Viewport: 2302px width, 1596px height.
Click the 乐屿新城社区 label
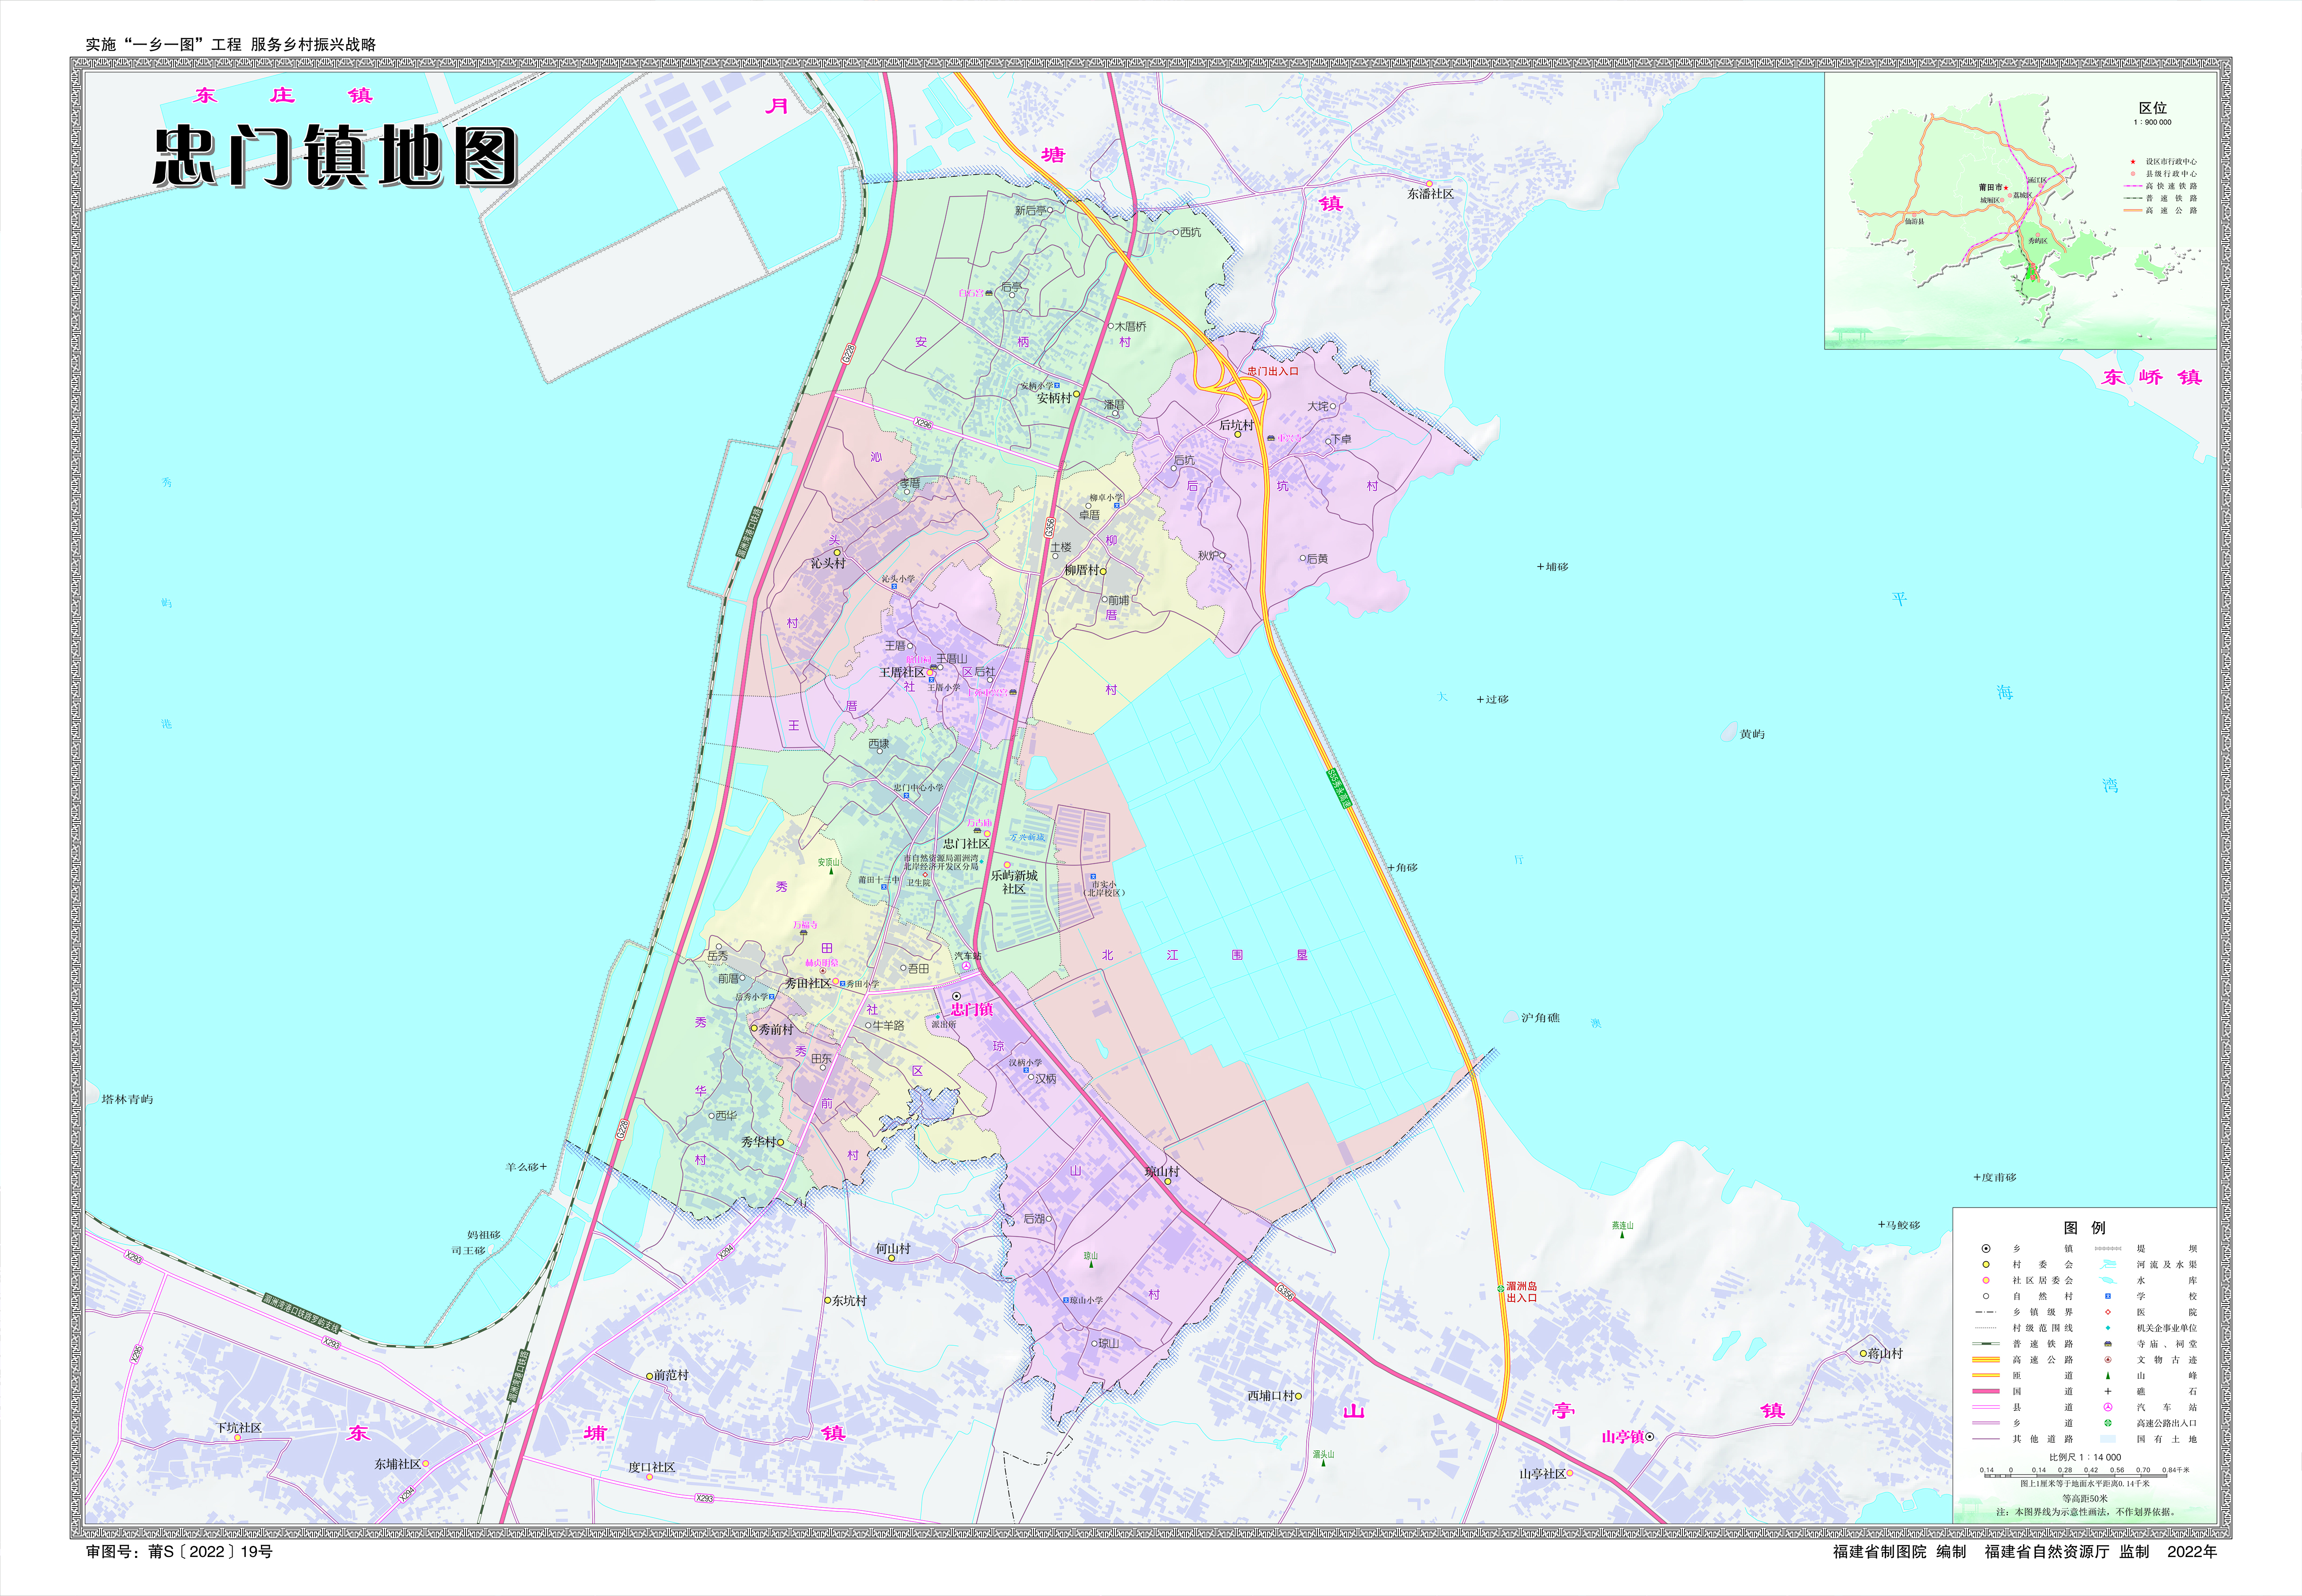click(x=1014, y=882)
